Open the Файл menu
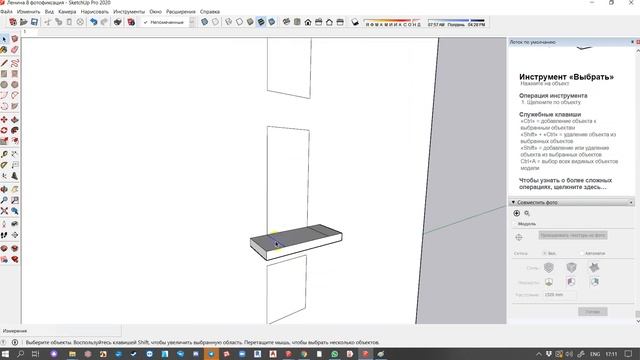Screen dimensions: 640x360 7,11
